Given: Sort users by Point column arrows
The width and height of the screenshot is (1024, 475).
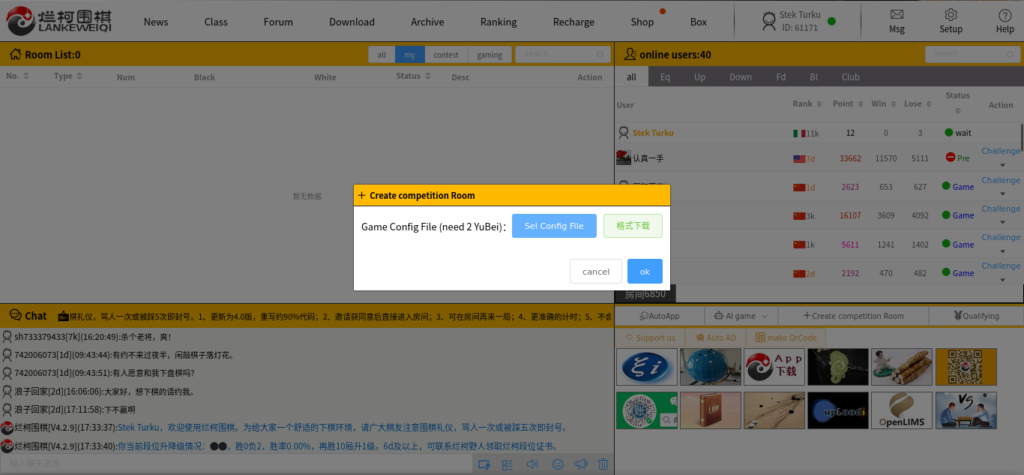Looking at the screenshot, I should pyautogui.click(x=860, y=104).
